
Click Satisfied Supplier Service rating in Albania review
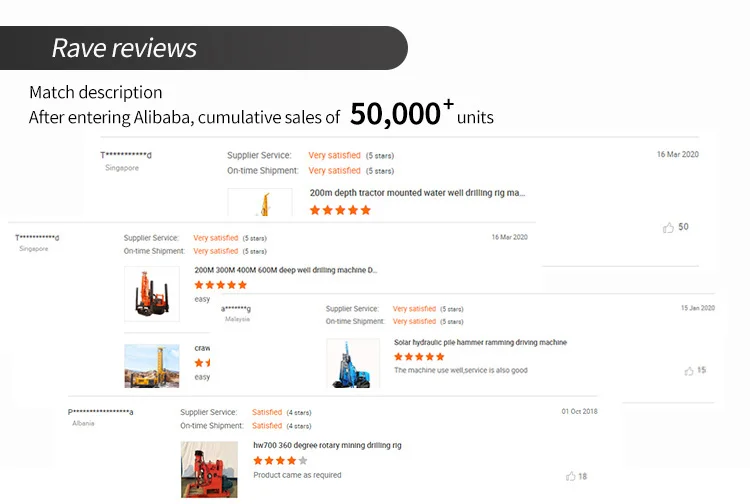[267, 412]
